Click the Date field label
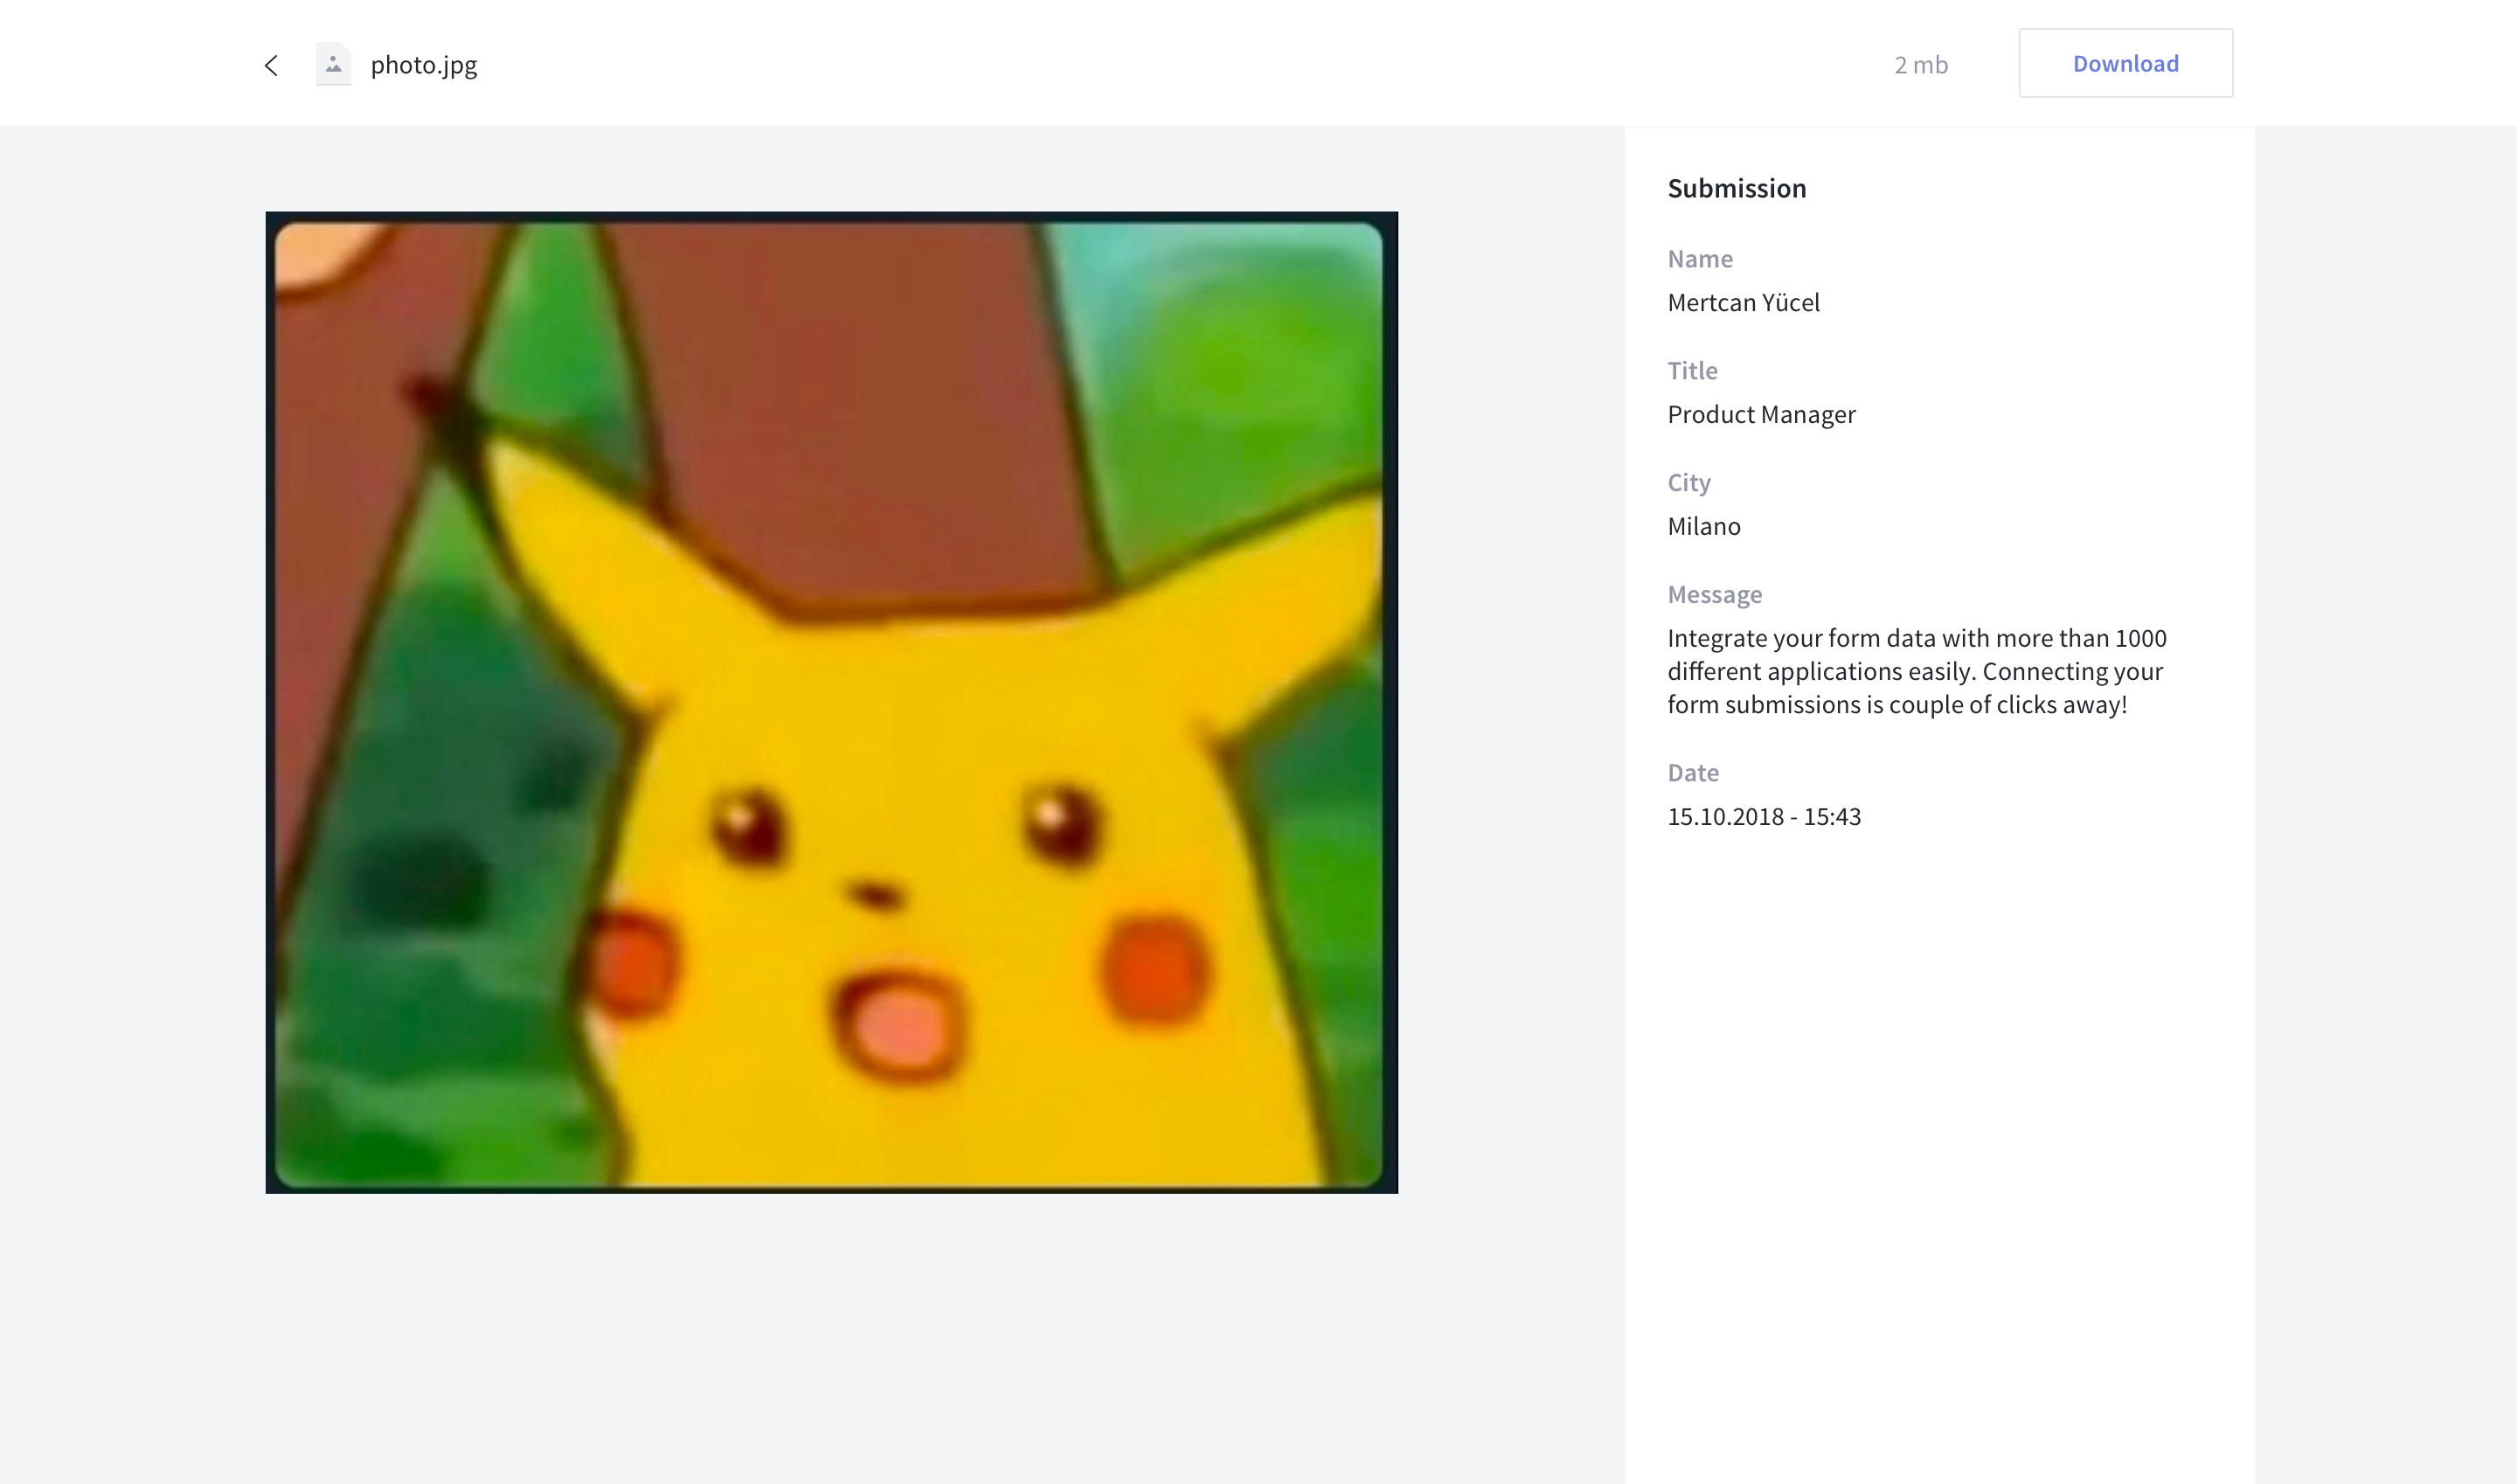 (1692, 772)
